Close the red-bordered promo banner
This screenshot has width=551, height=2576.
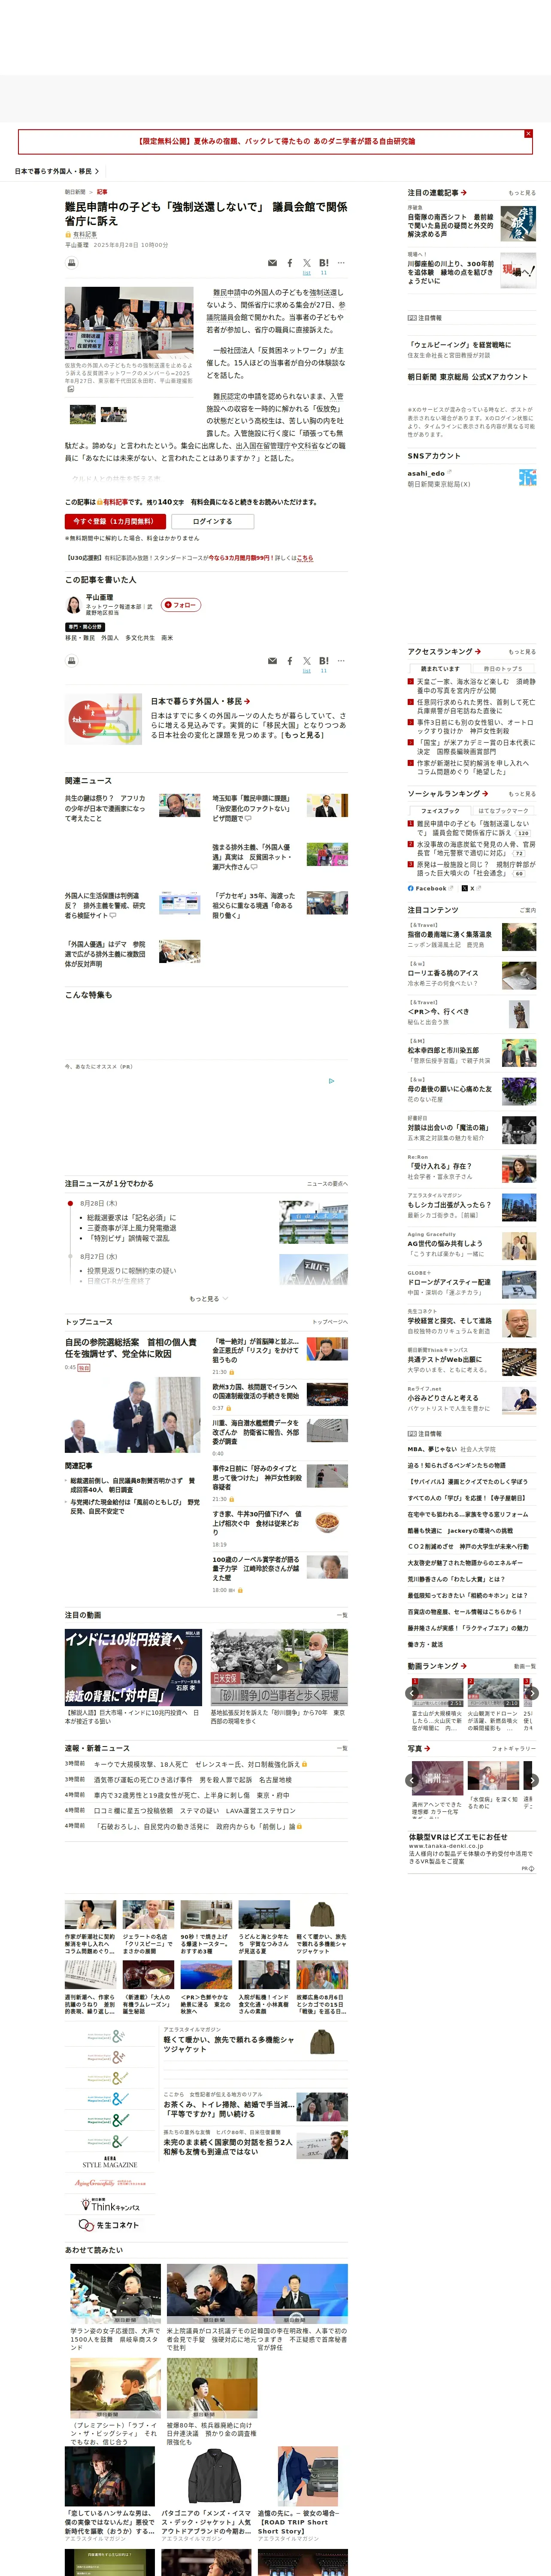(528, 133)
